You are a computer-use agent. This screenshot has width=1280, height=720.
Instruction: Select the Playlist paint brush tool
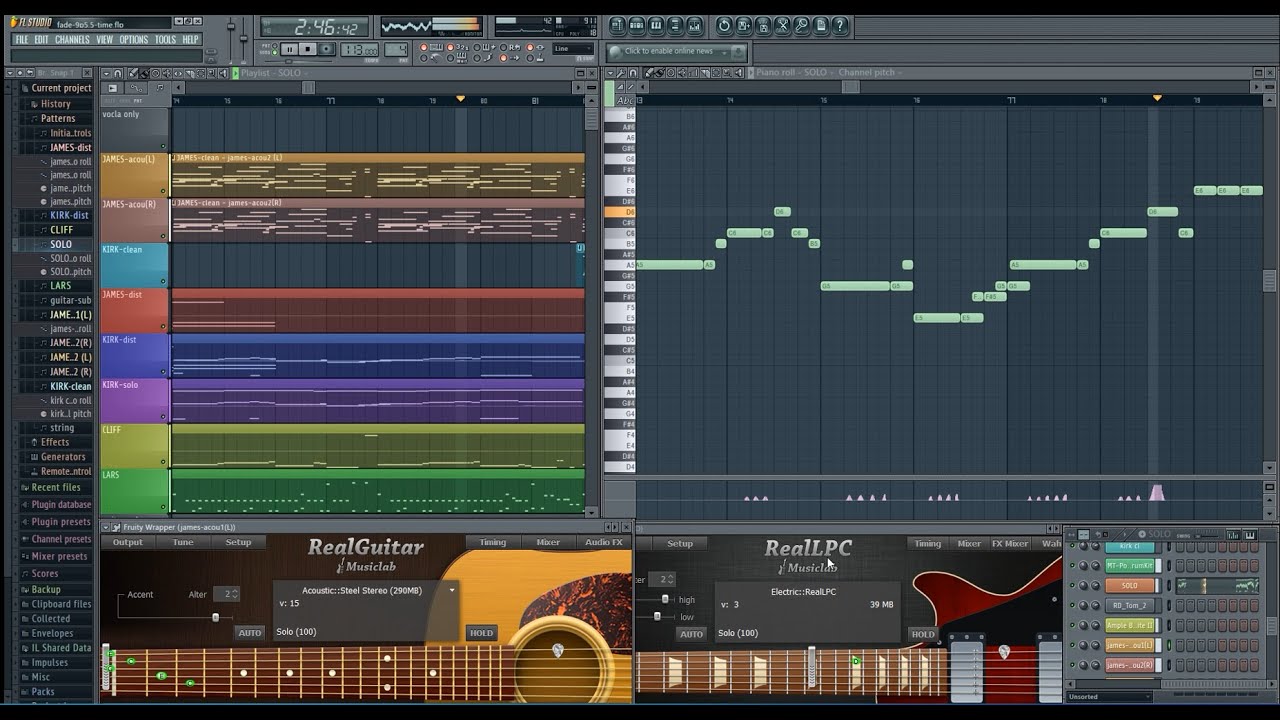[x=144, y=73]
